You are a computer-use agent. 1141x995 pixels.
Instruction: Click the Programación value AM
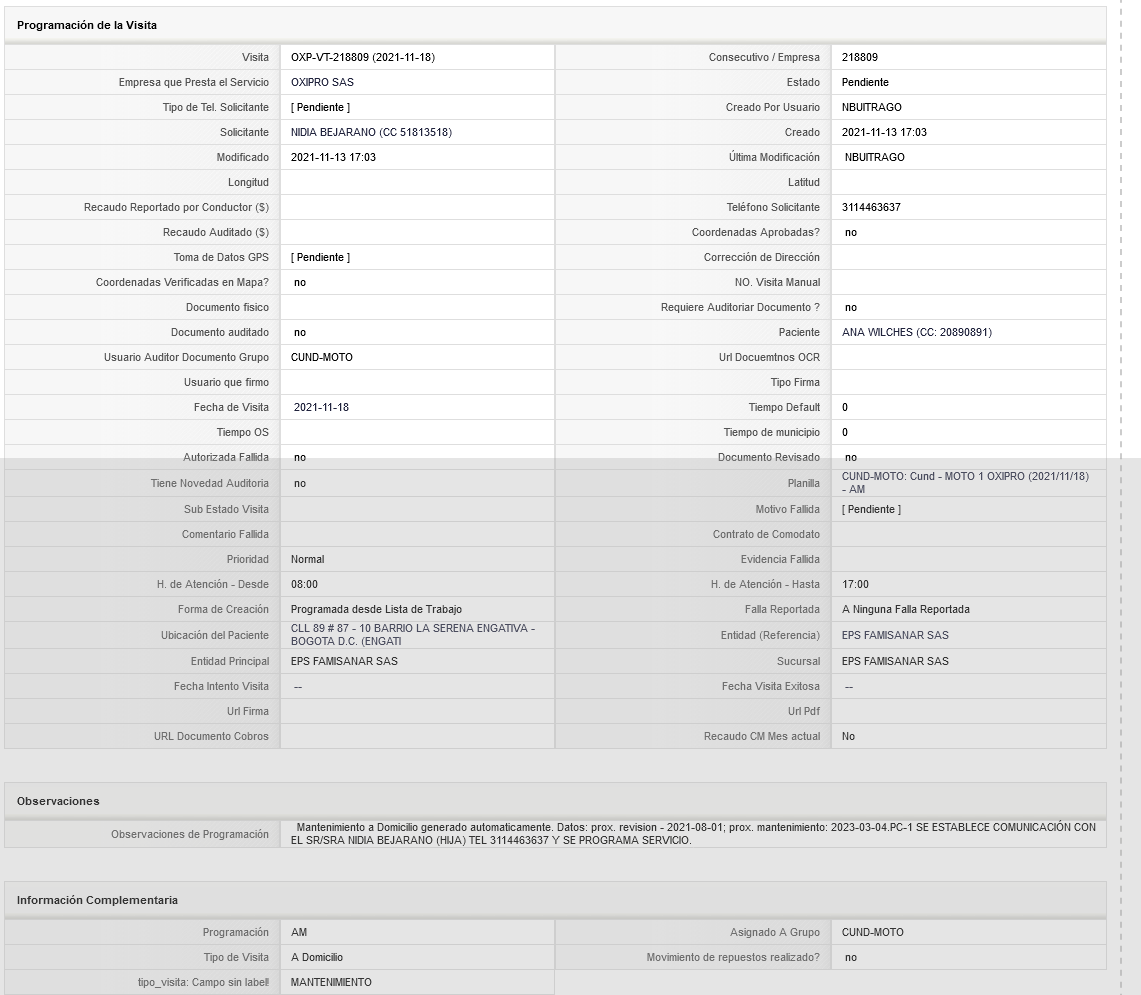(x=298, y=932)
